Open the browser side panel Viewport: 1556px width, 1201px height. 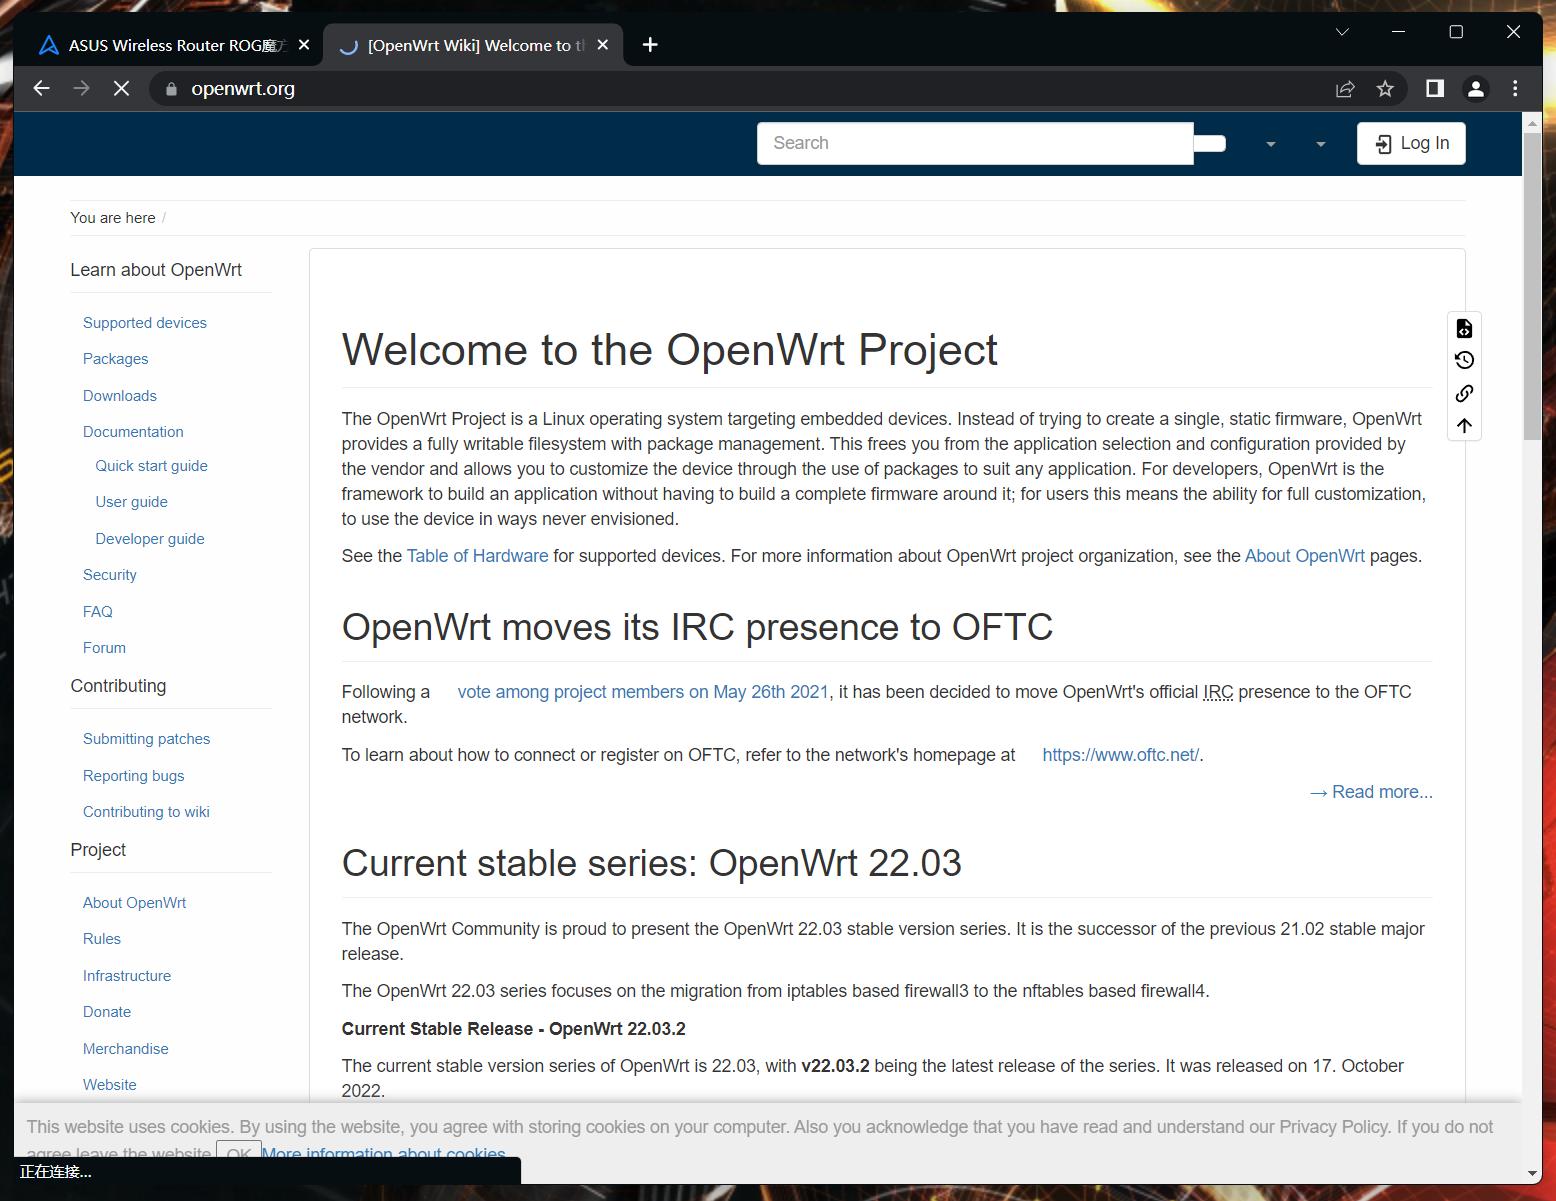1434,89
